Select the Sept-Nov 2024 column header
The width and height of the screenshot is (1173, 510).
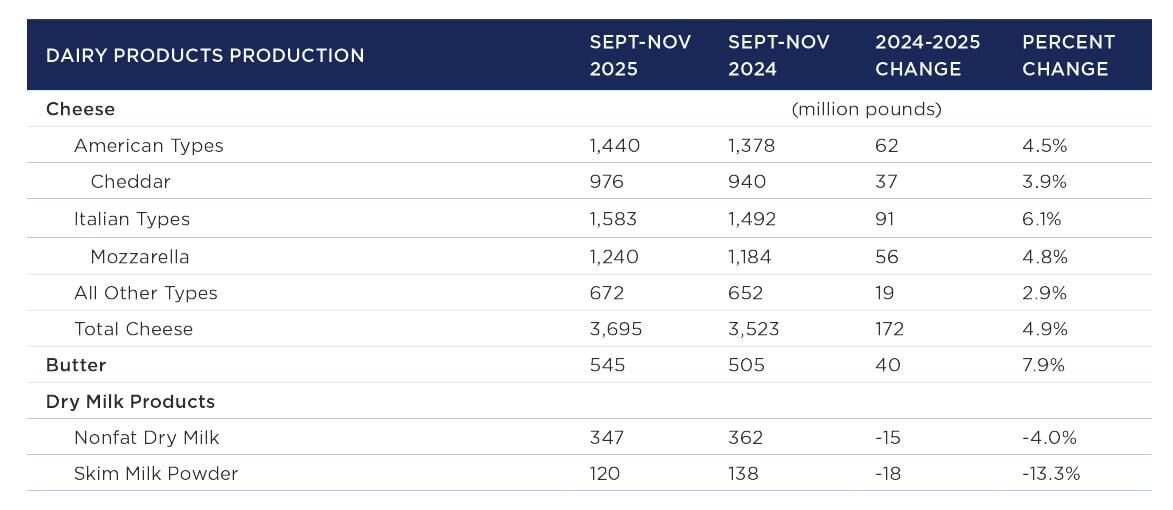779,56
